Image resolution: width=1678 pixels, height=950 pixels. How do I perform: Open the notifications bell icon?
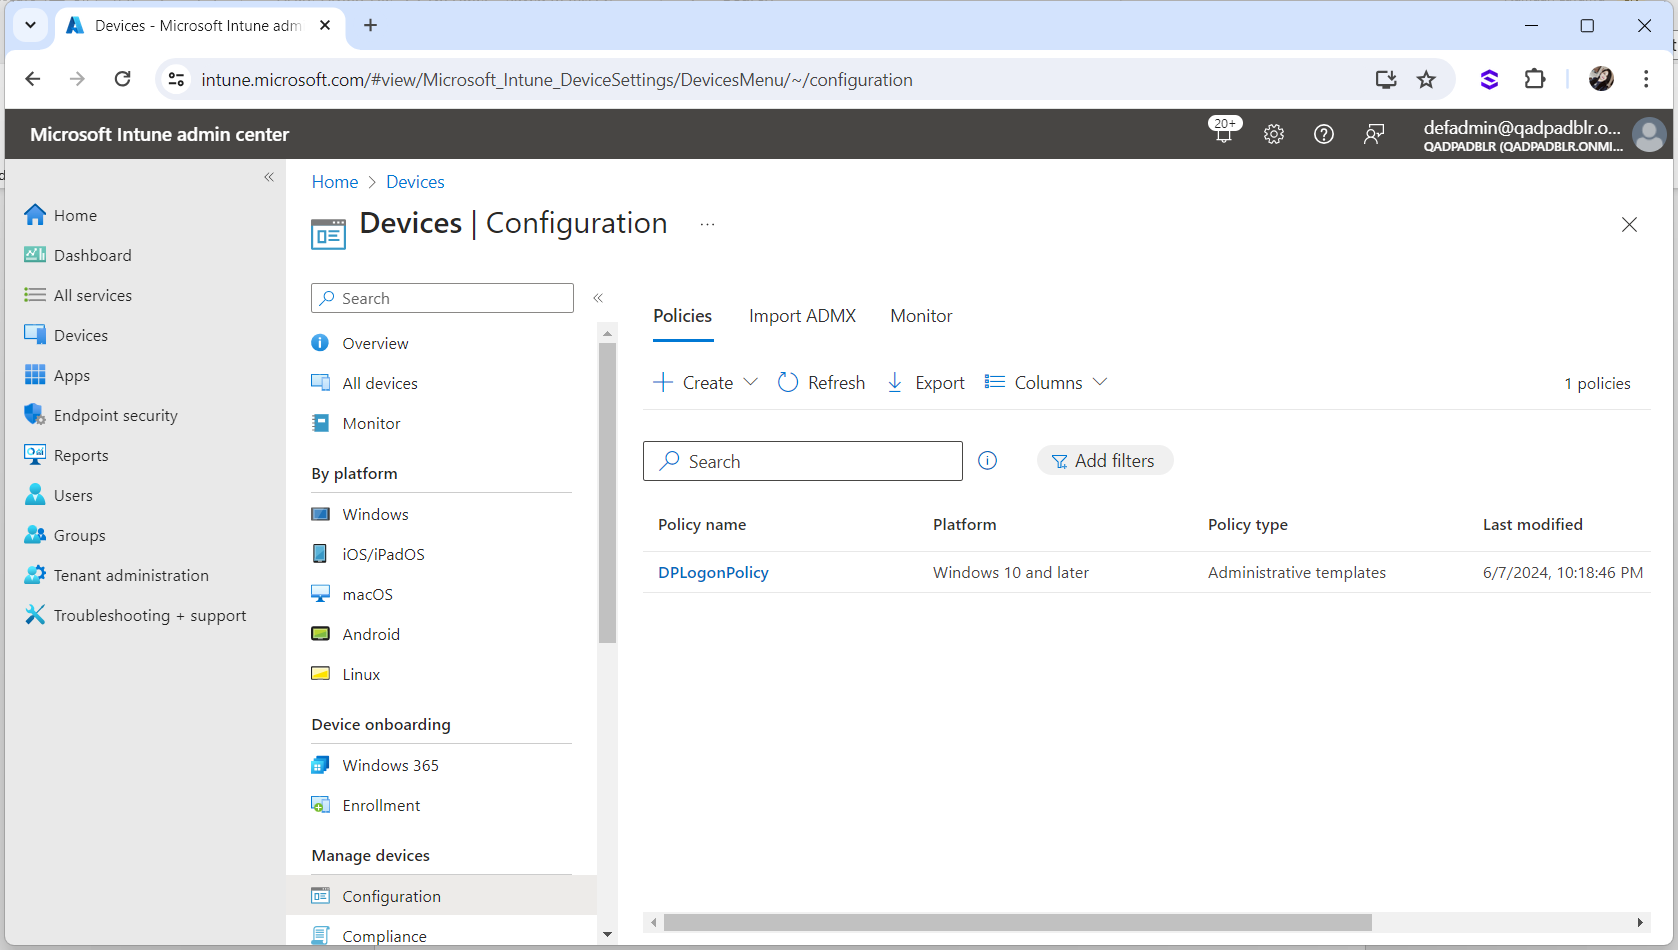coord(1224,133)
